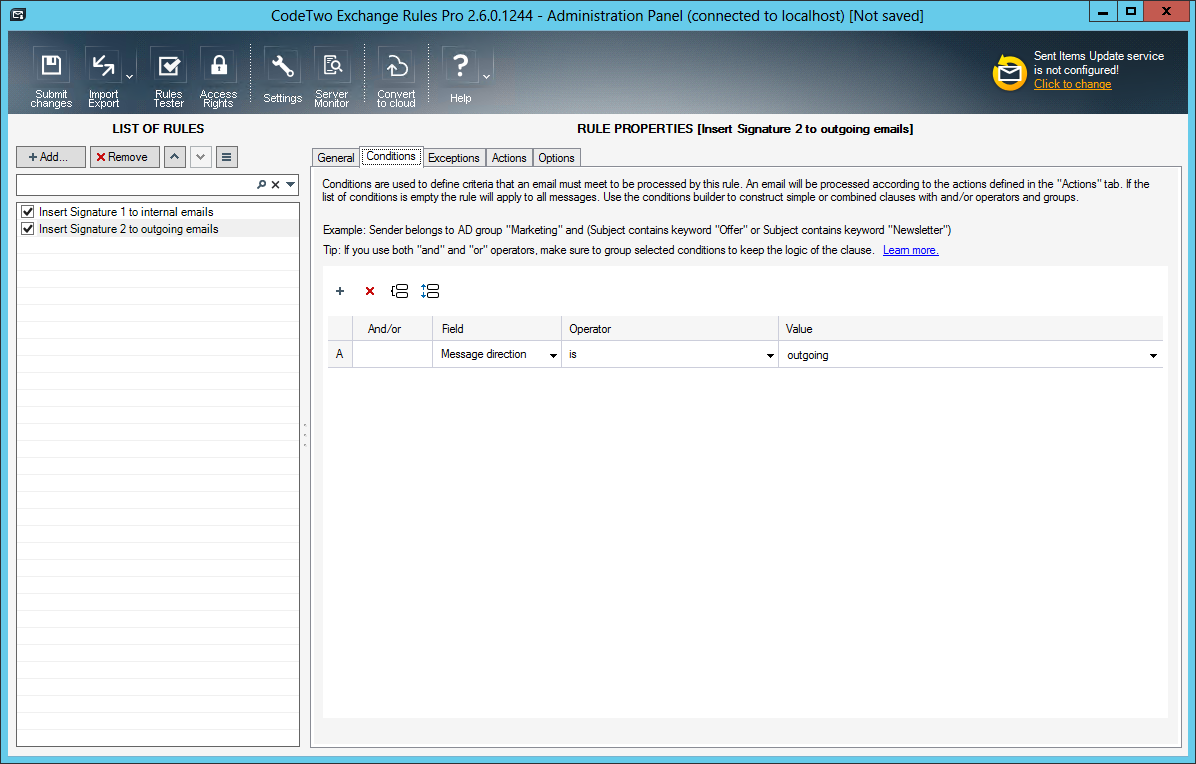Click the Field column header
1196x764 pixels.
point(497,329)
